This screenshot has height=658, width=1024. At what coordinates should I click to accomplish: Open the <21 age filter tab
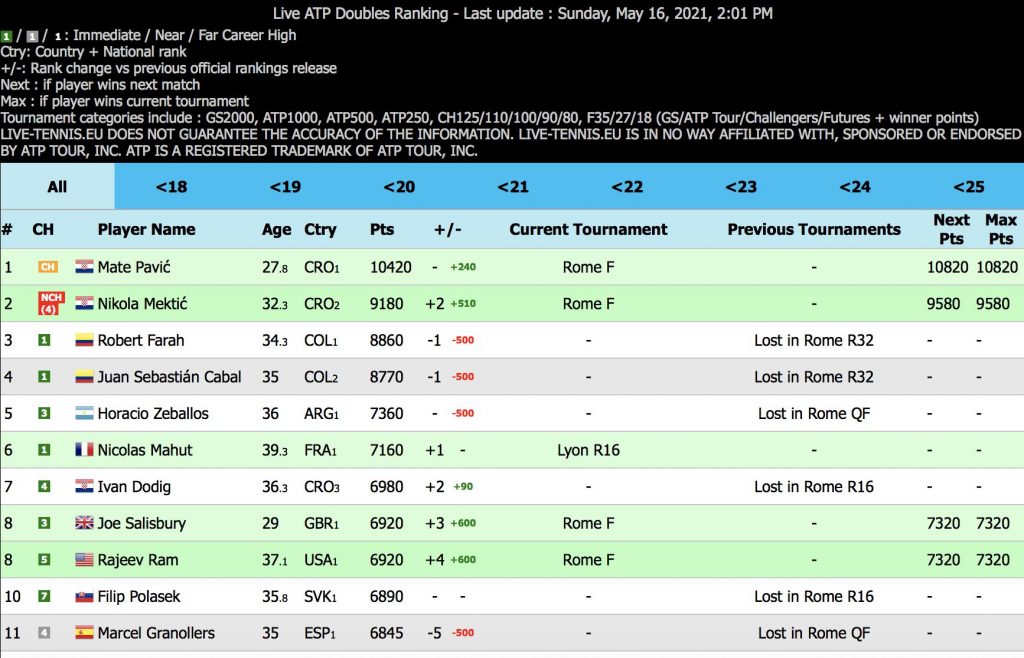click(513, 187)
